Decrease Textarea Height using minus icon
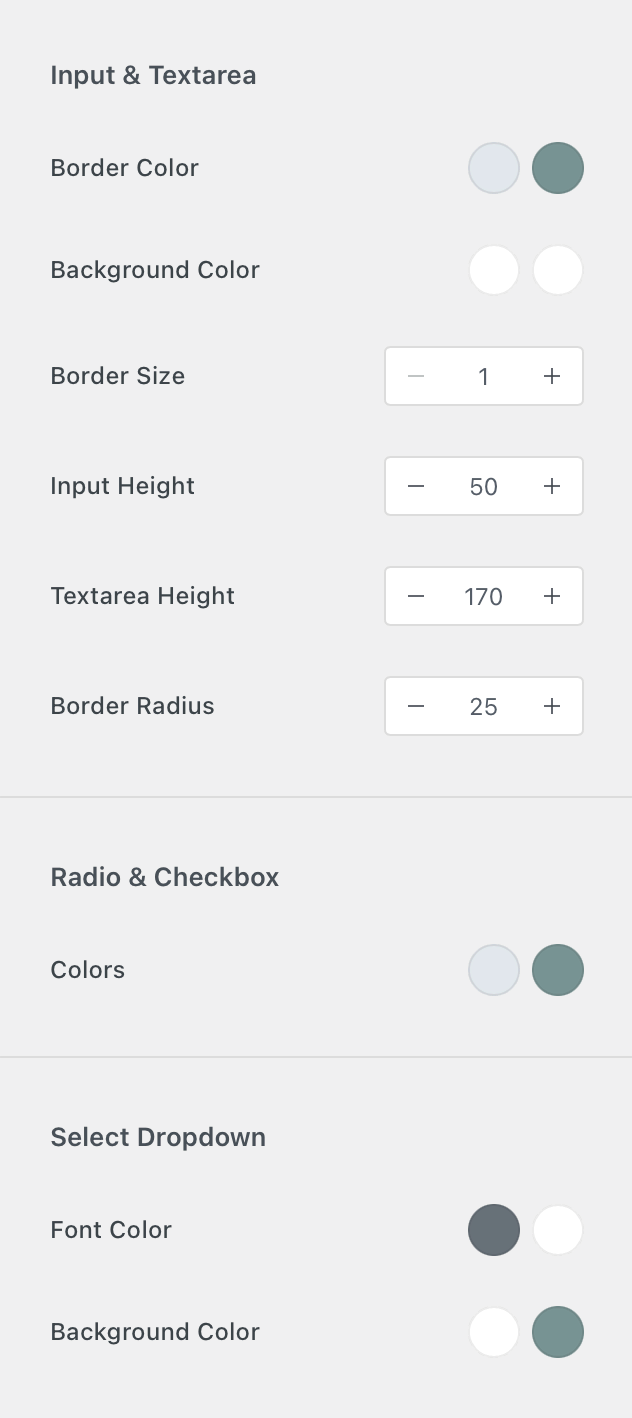 click(416, 596)
